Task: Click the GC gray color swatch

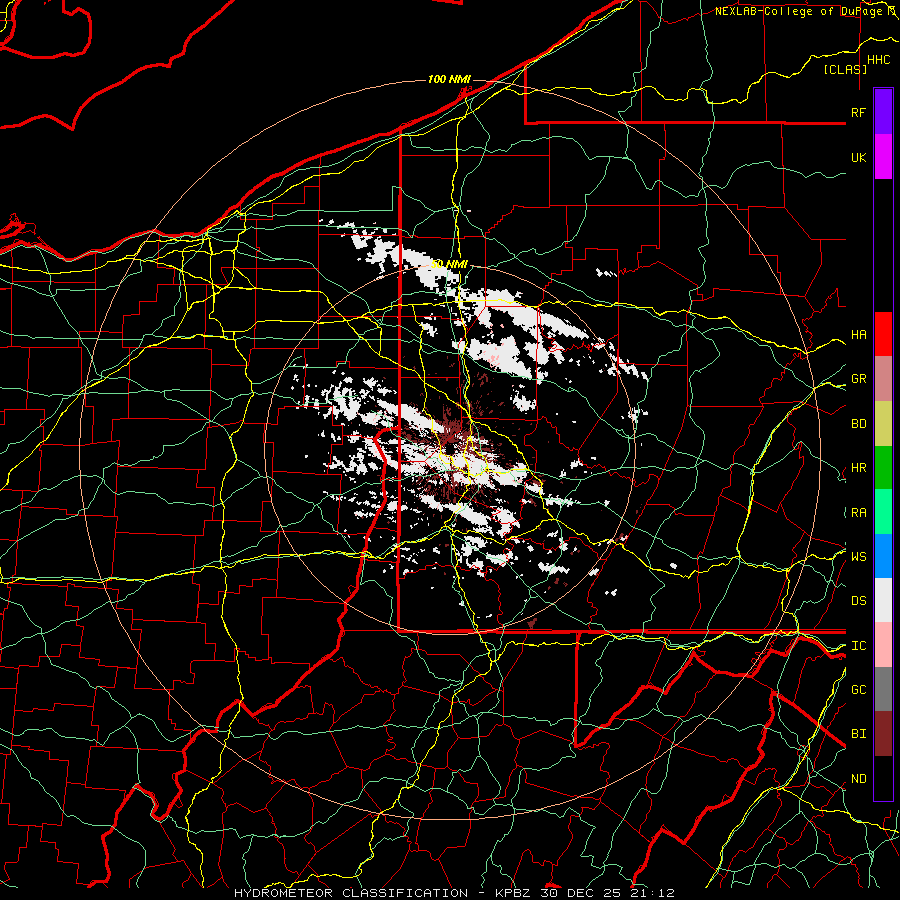Action: click(883, 689)
